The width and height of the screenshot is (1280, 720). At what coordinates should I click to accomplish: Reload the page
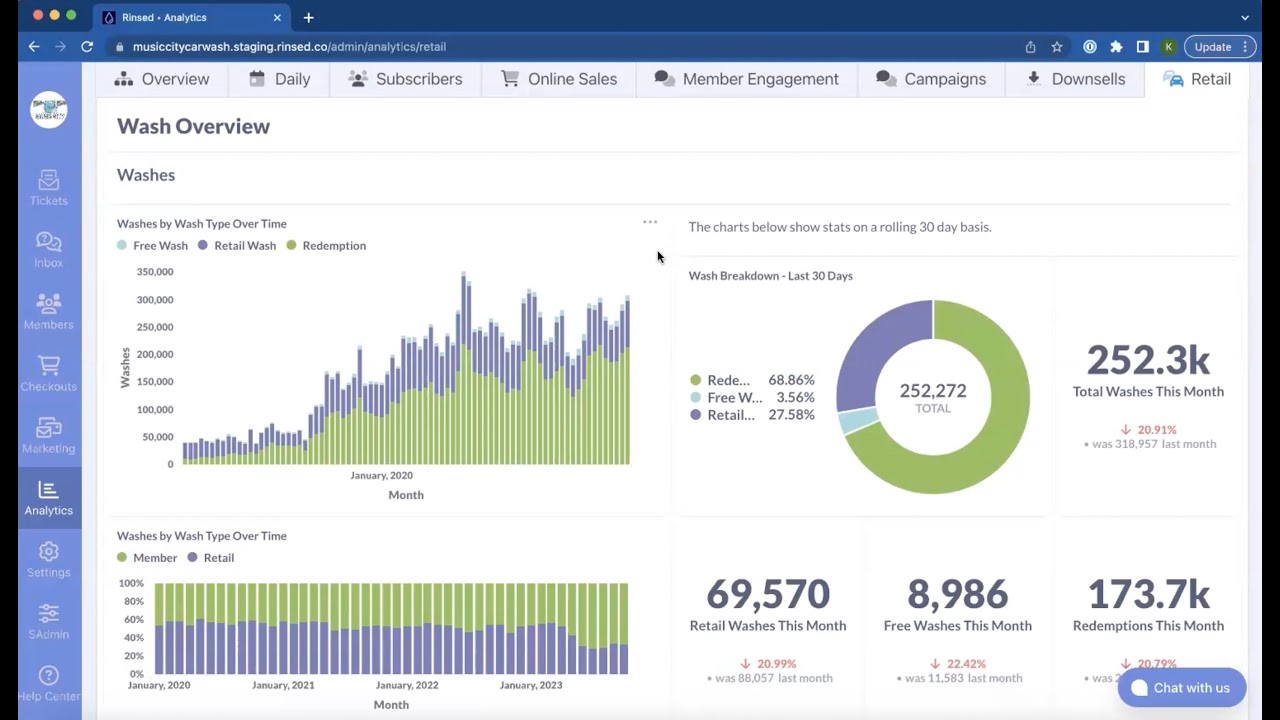87,46
